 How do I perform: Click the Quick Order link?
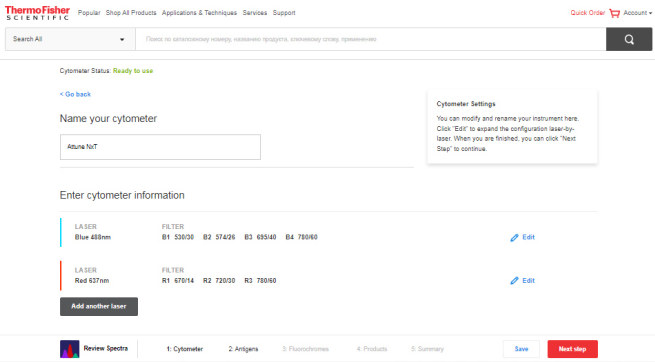[587, 13]
